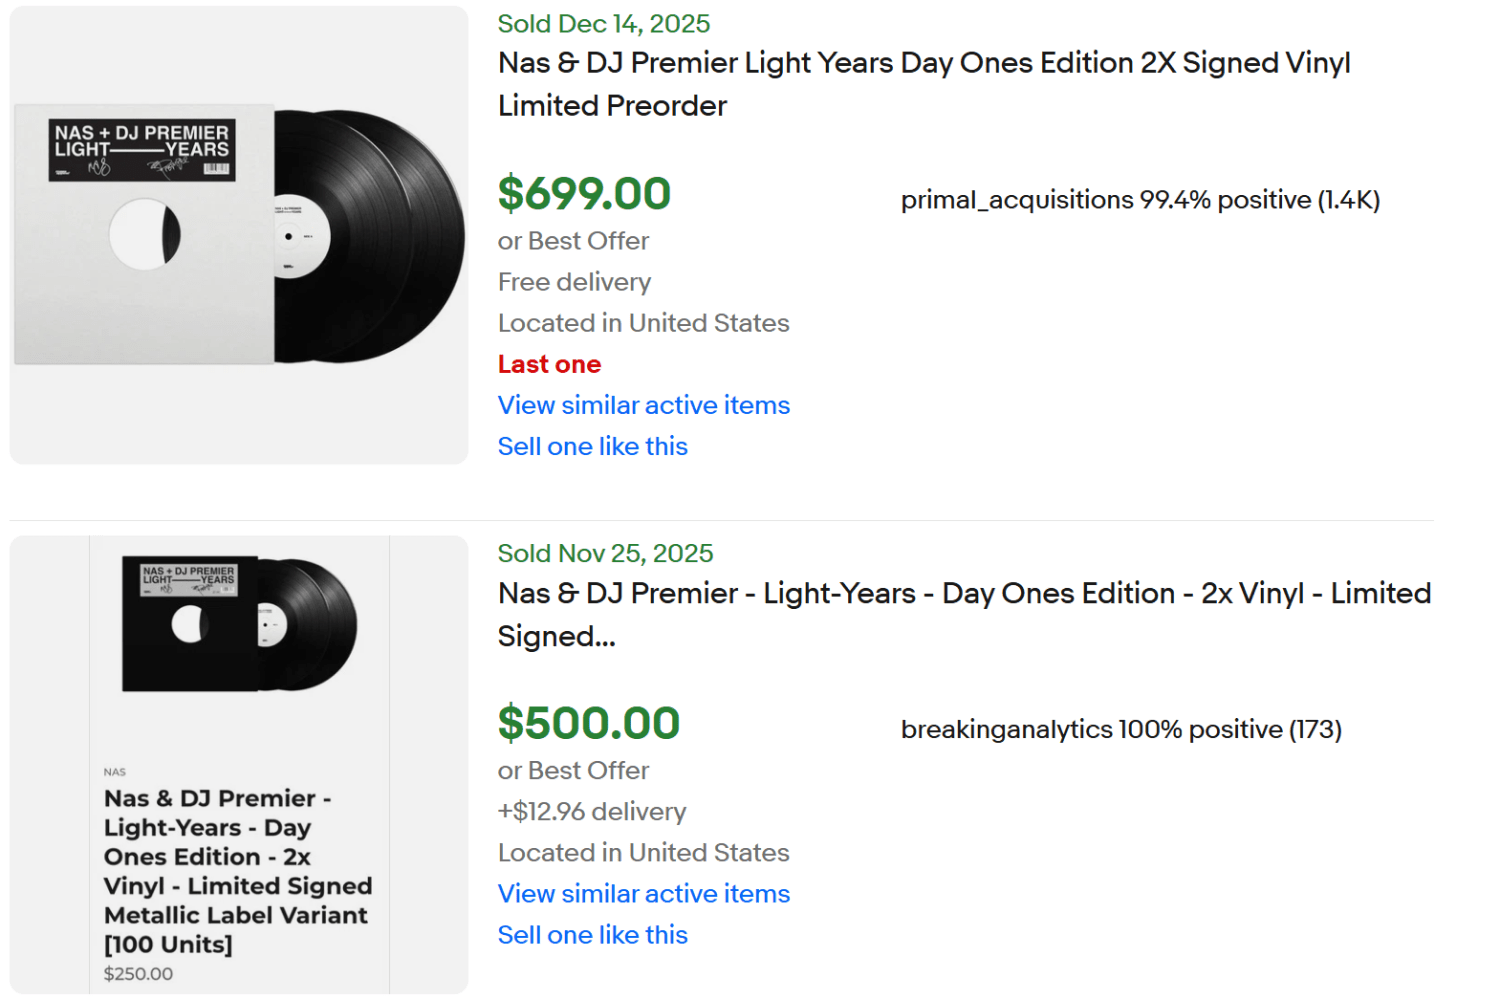This screenshot has width=1500, height=1000.
Task: Click the Sold Nov 25, 2025 date label
Action: pos(605,552)
